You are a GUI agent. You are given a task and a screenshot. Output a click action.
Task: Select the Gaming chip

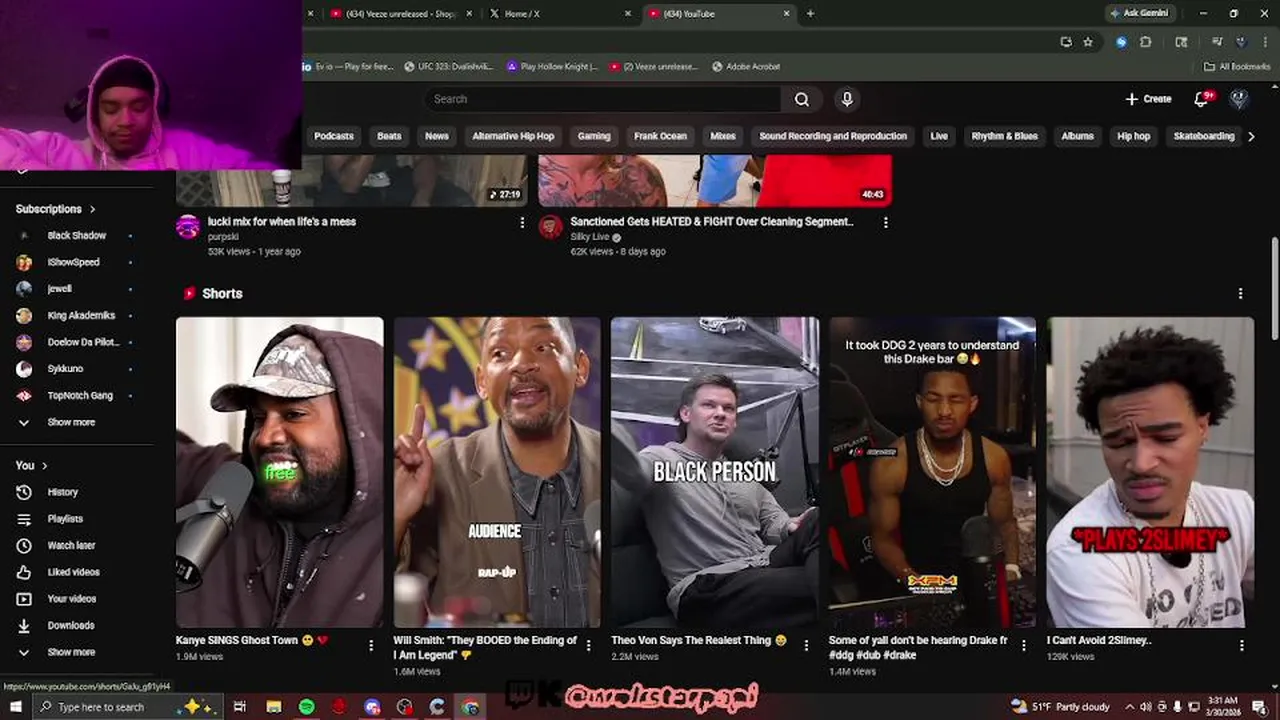[x=594, y=136]
